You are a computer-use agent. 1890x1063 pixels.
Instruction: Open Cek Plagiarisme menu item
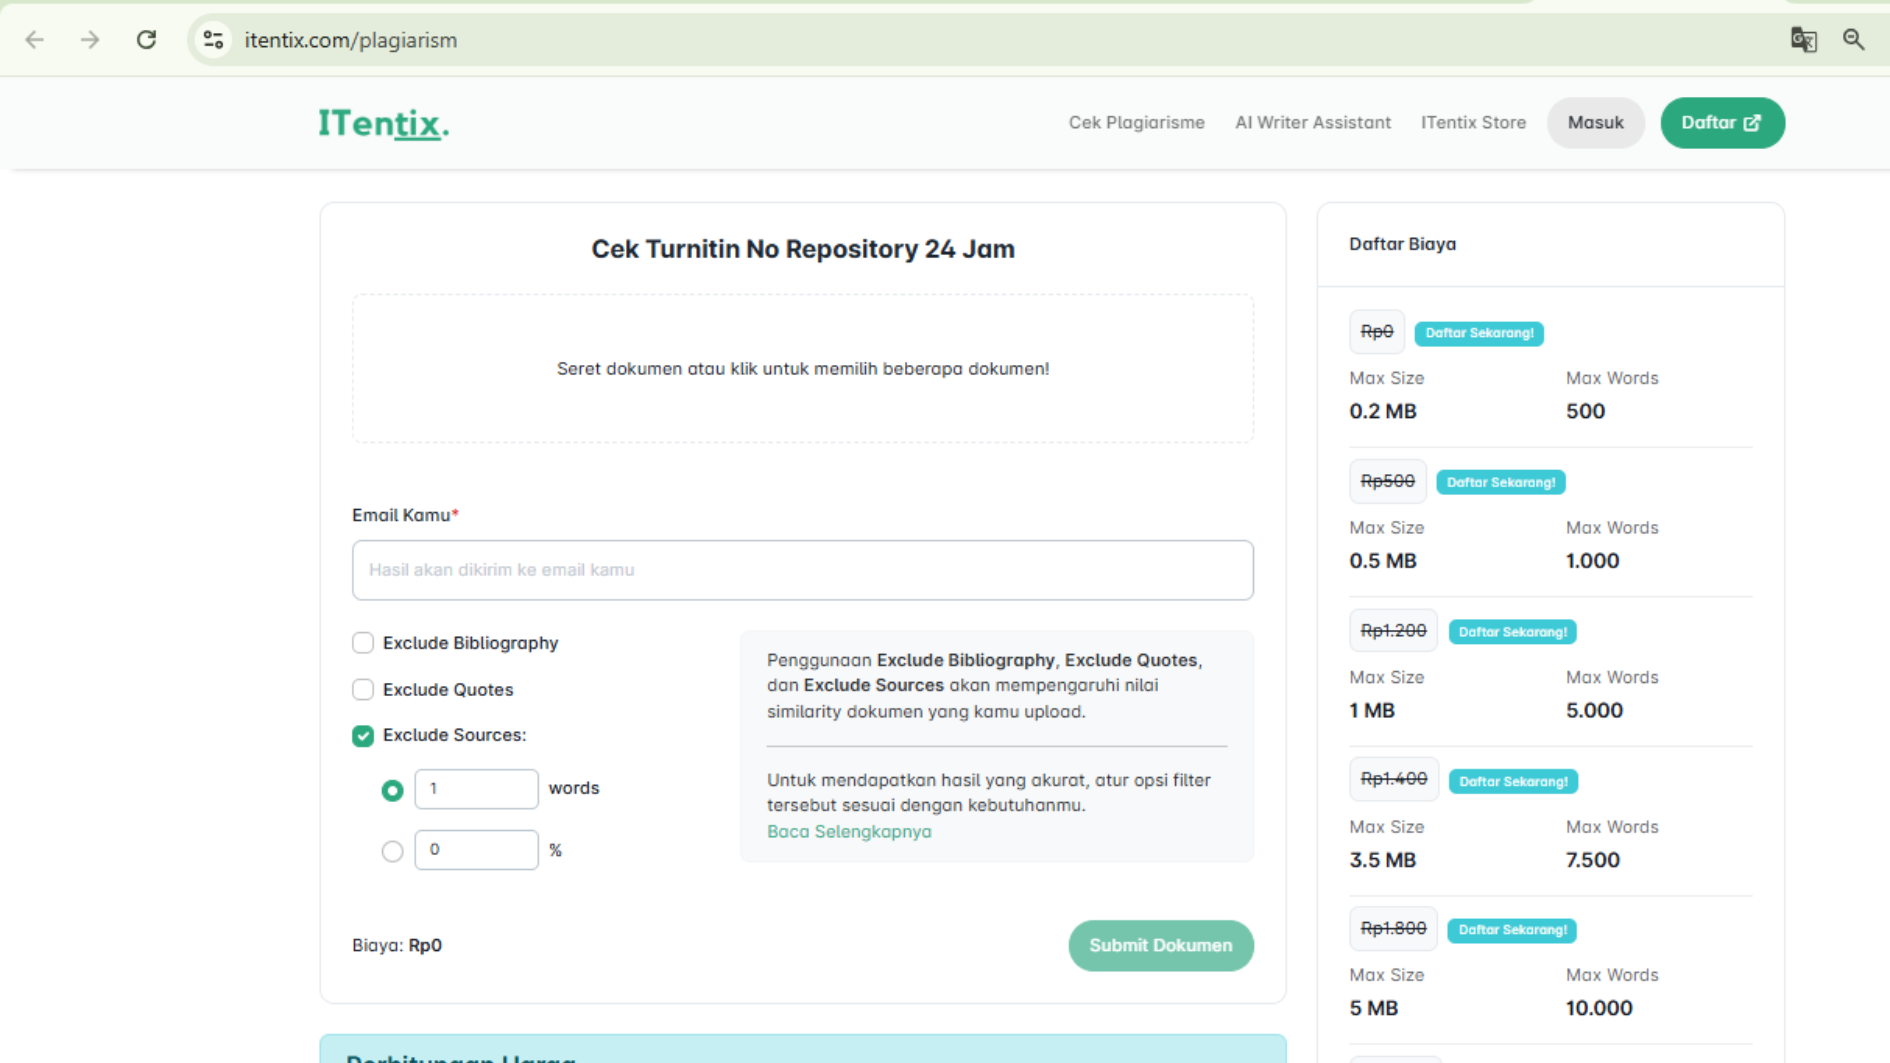[1136, 123]
